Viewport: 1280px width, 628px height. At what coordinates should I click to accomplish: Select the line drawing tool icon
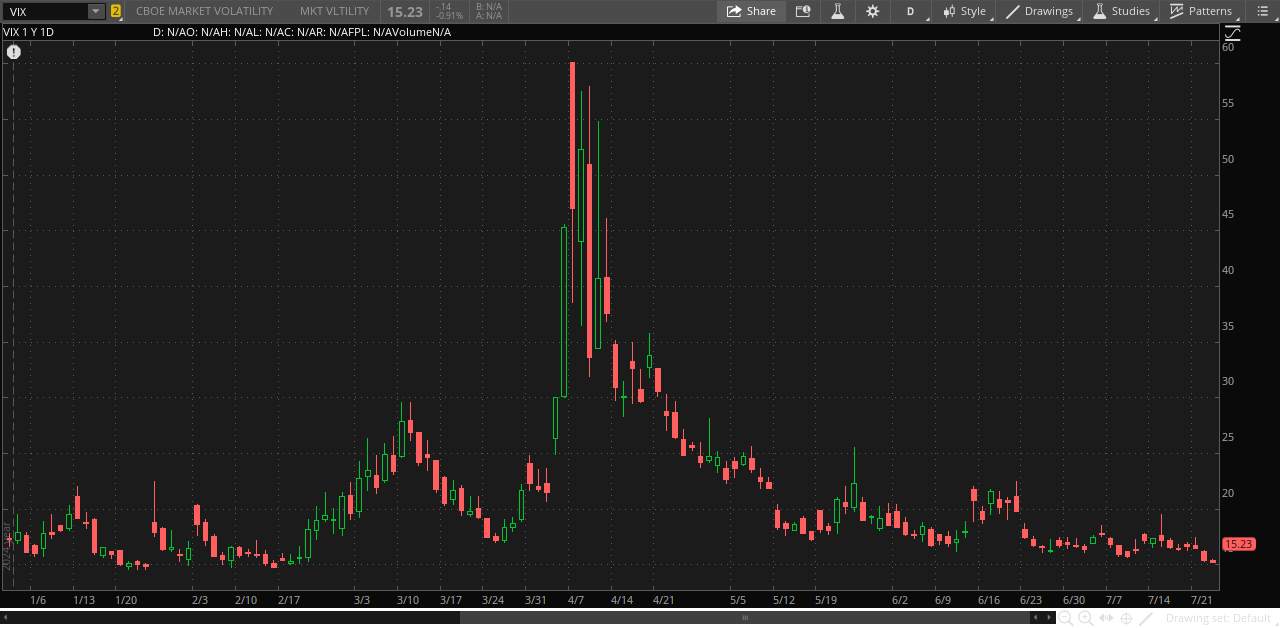[x=1146, y=619]
